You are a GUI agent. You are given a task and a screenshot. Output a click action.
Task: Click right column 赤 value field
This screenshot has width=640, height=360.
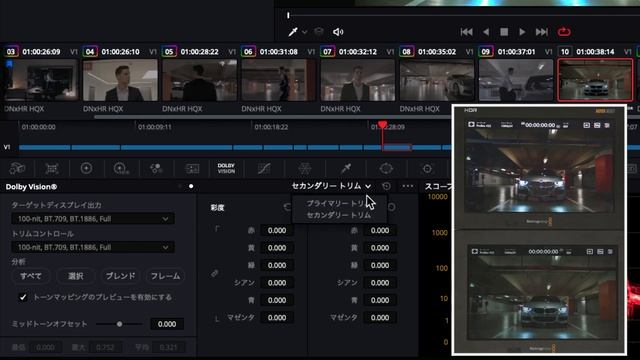[380, 230]
